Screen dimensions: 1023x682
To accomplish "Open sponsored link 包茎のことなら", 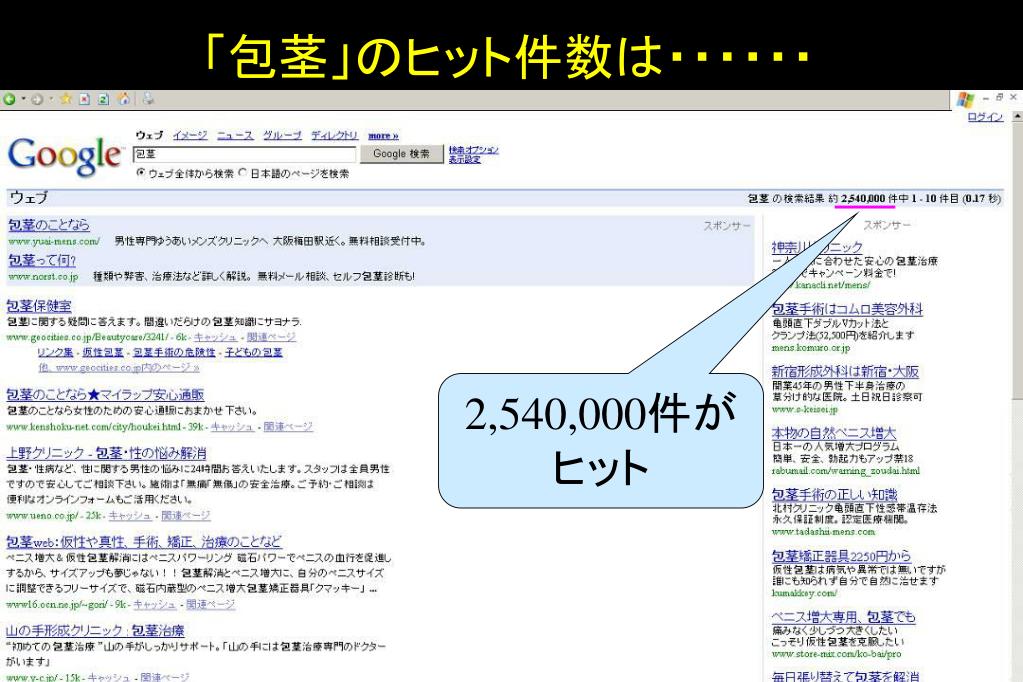I will click(49, 225).
